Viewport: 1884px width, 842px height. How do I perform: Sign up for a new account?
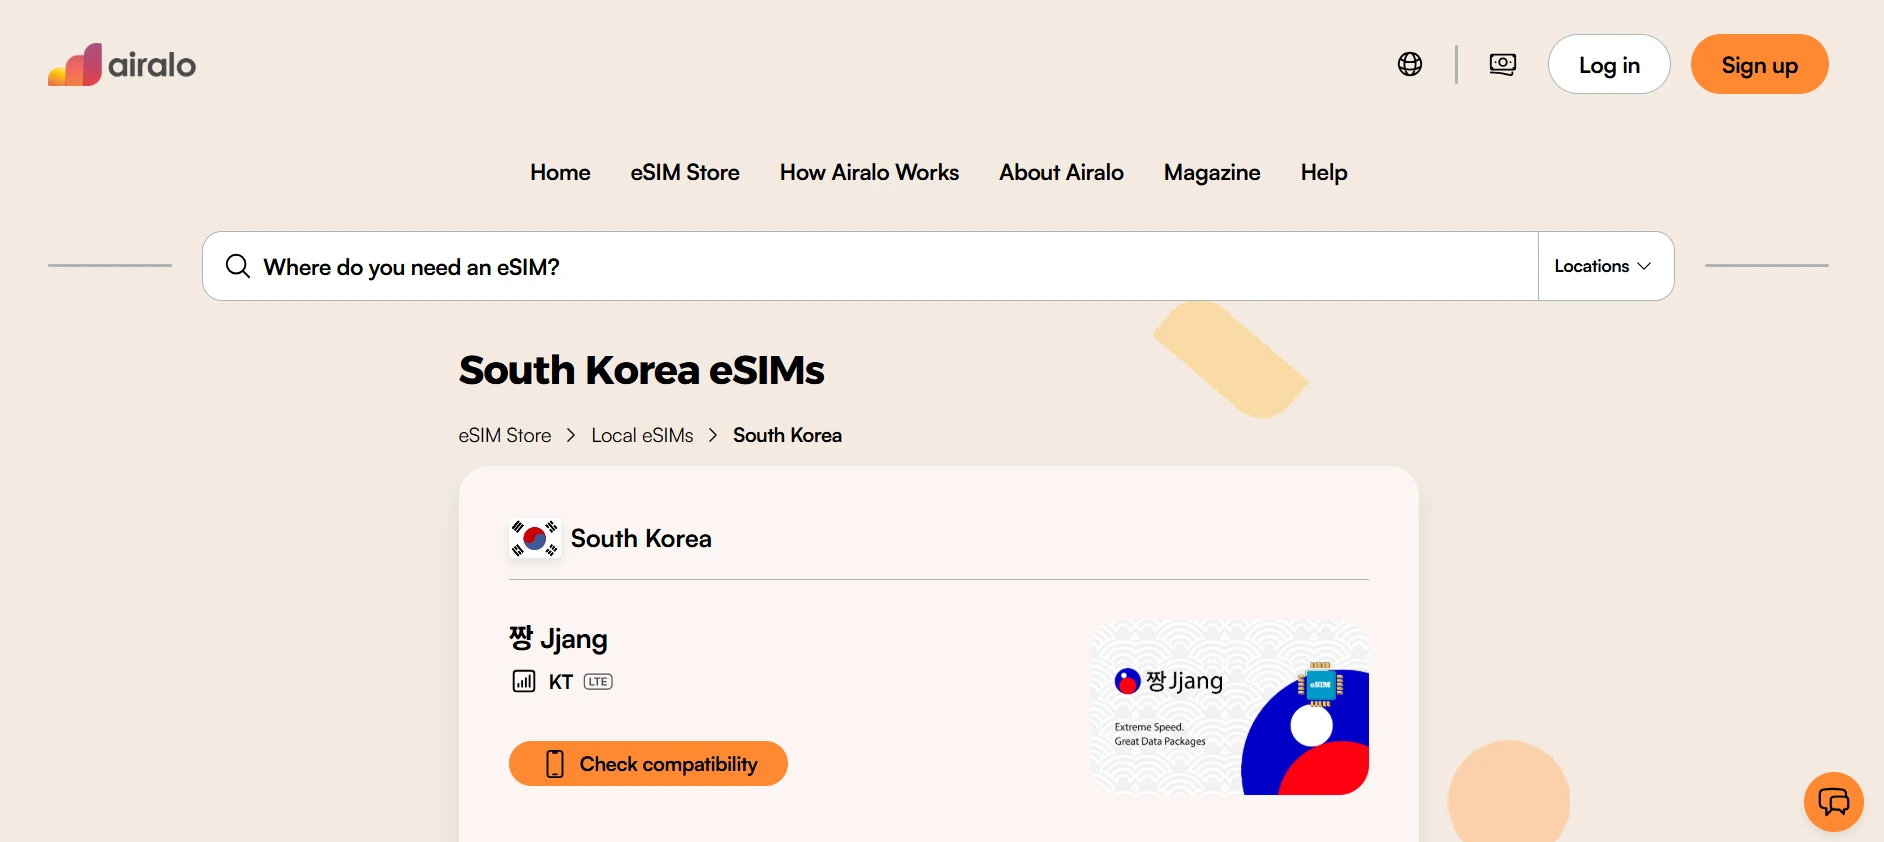[1759, 64]
